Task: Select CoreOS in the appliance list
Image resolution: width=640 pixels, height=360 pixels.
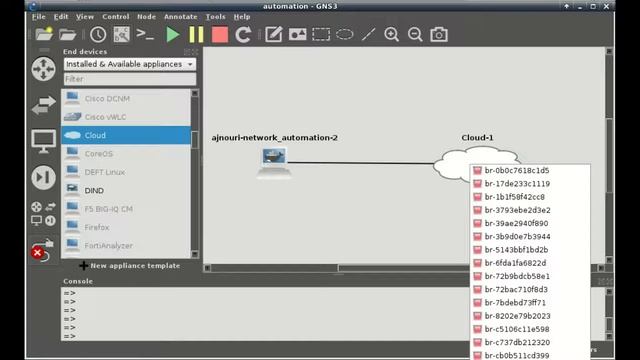Action: [126, 153]
